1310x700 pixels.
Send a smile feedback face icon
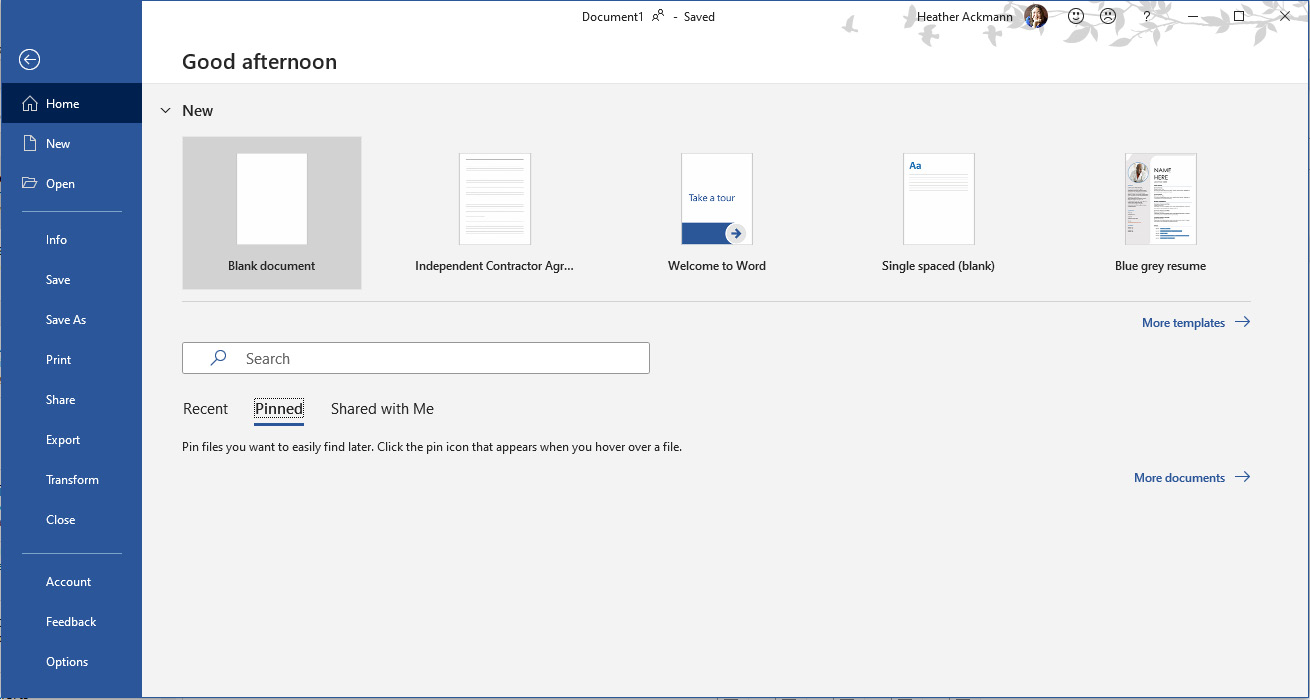tap(1076, 16)
